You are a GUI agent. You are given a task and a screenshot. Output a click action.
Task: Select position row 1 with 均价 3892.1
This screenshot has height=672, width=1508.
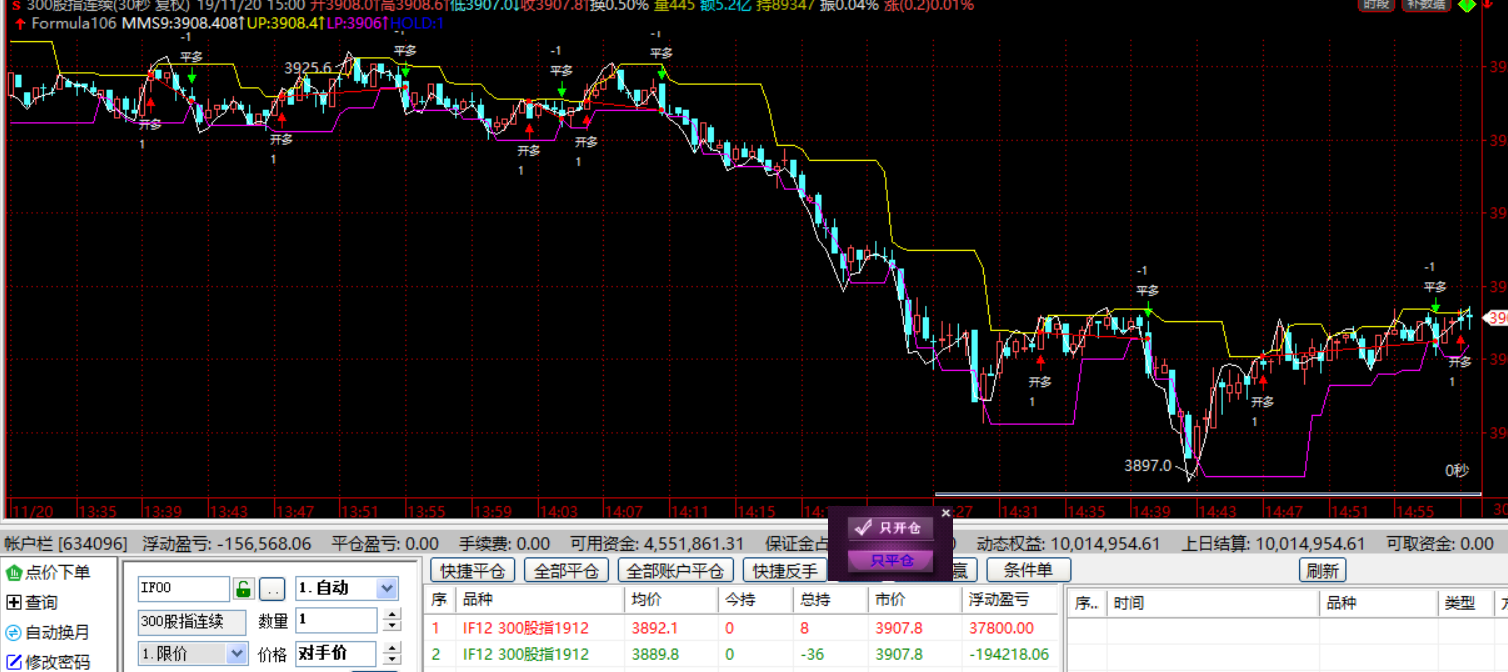[x=742, y=628]
